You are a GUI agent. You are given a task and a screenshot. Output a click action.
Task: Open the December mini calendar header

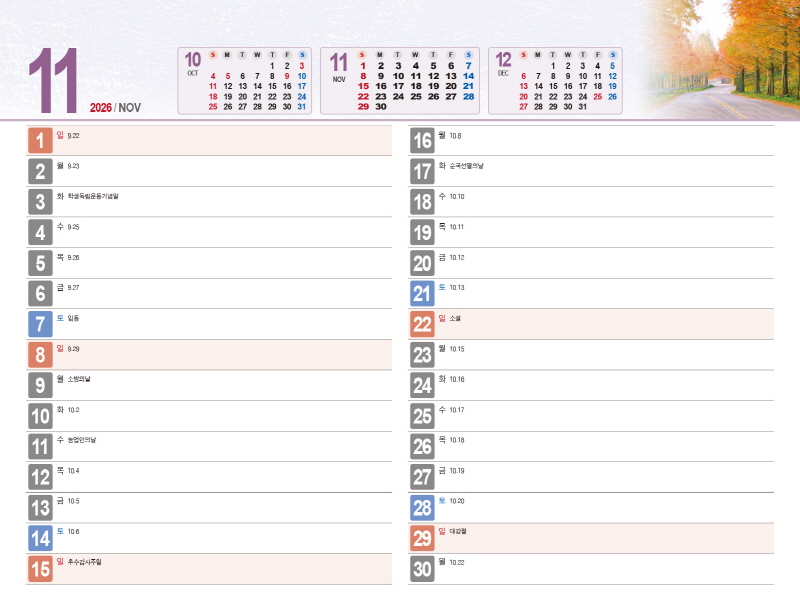pyautogui.click(x=503, y=61)
